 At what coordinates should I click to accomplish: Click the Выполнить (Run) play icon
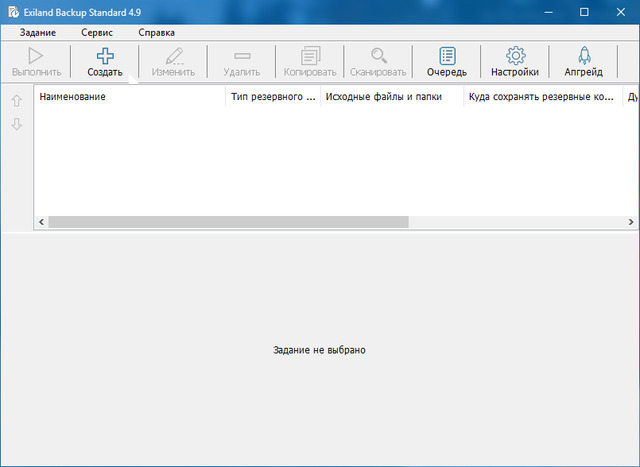pyautogui.click(x=36, y=56)
